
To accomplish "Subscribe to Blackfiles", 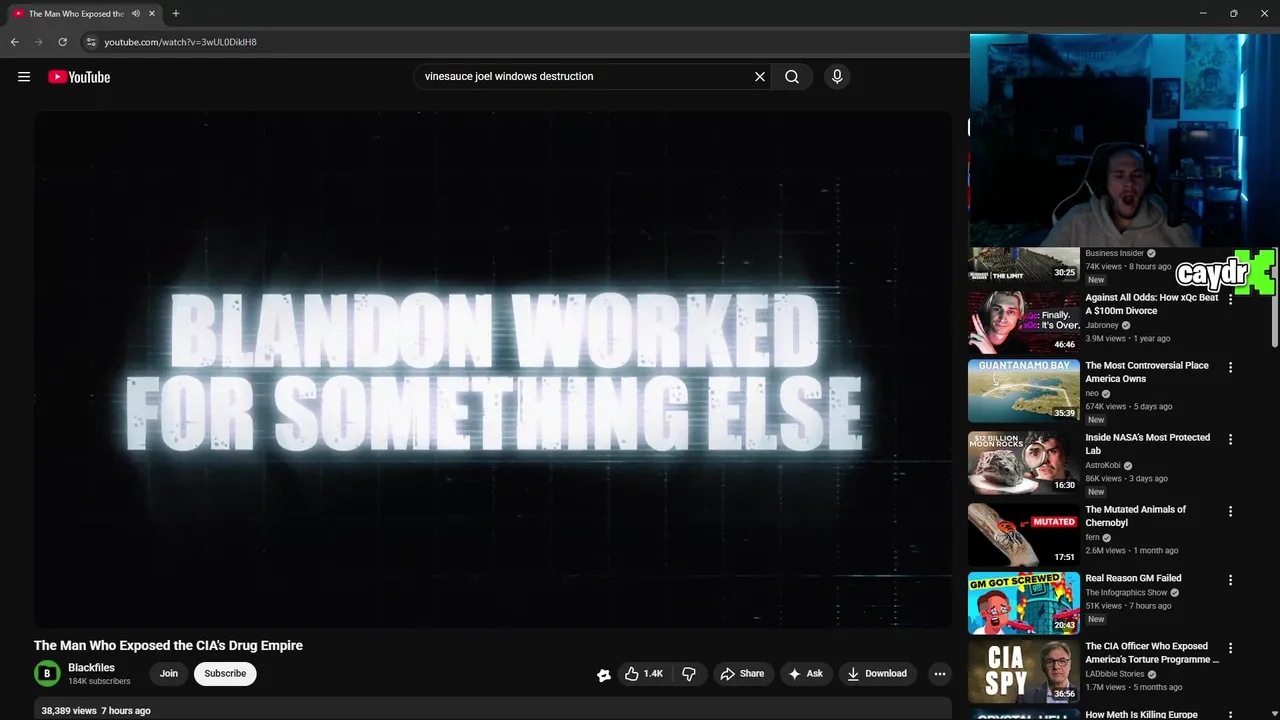I will point(225,674).
